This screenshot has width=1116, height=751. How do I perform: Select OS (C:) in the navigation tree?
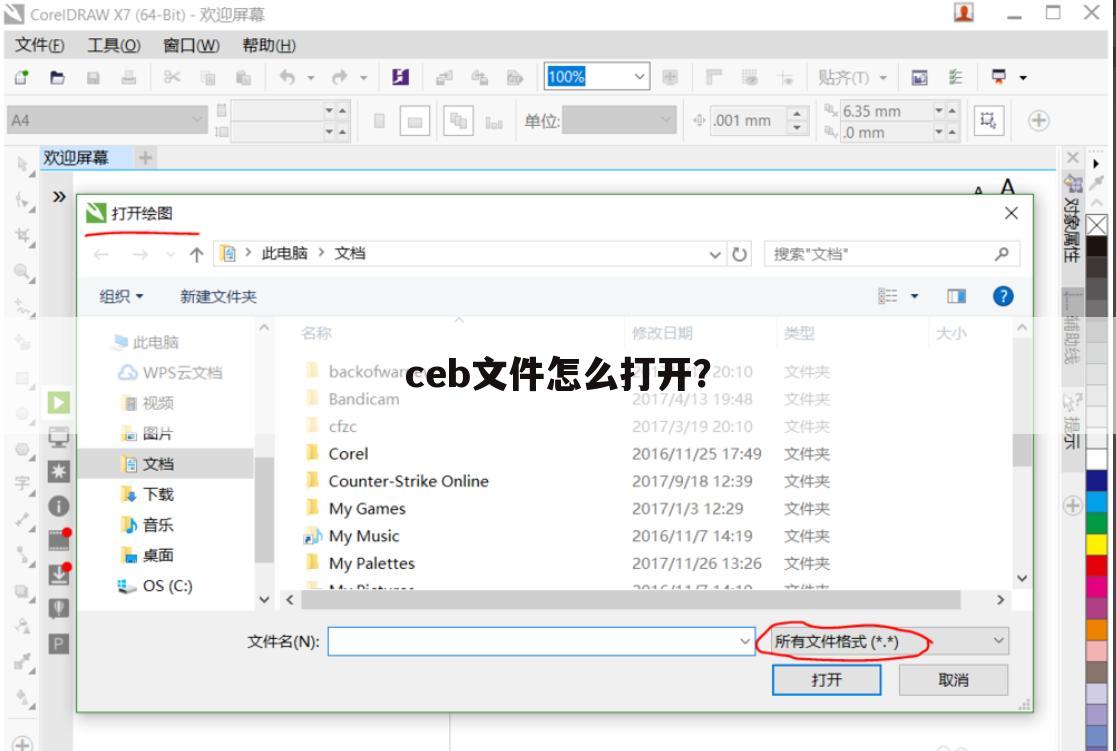coord(167,586)
